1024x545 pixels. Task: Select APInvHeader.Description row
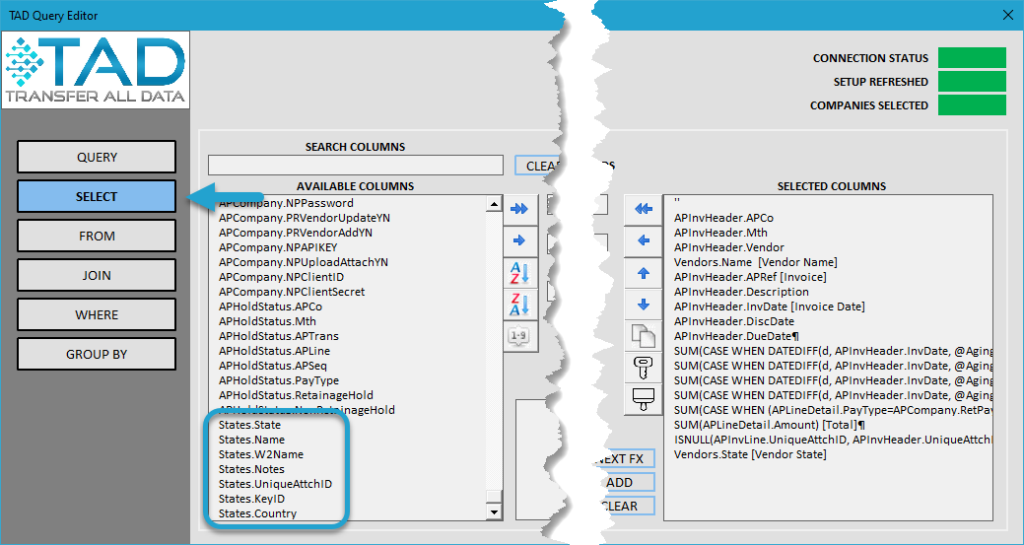741,292
